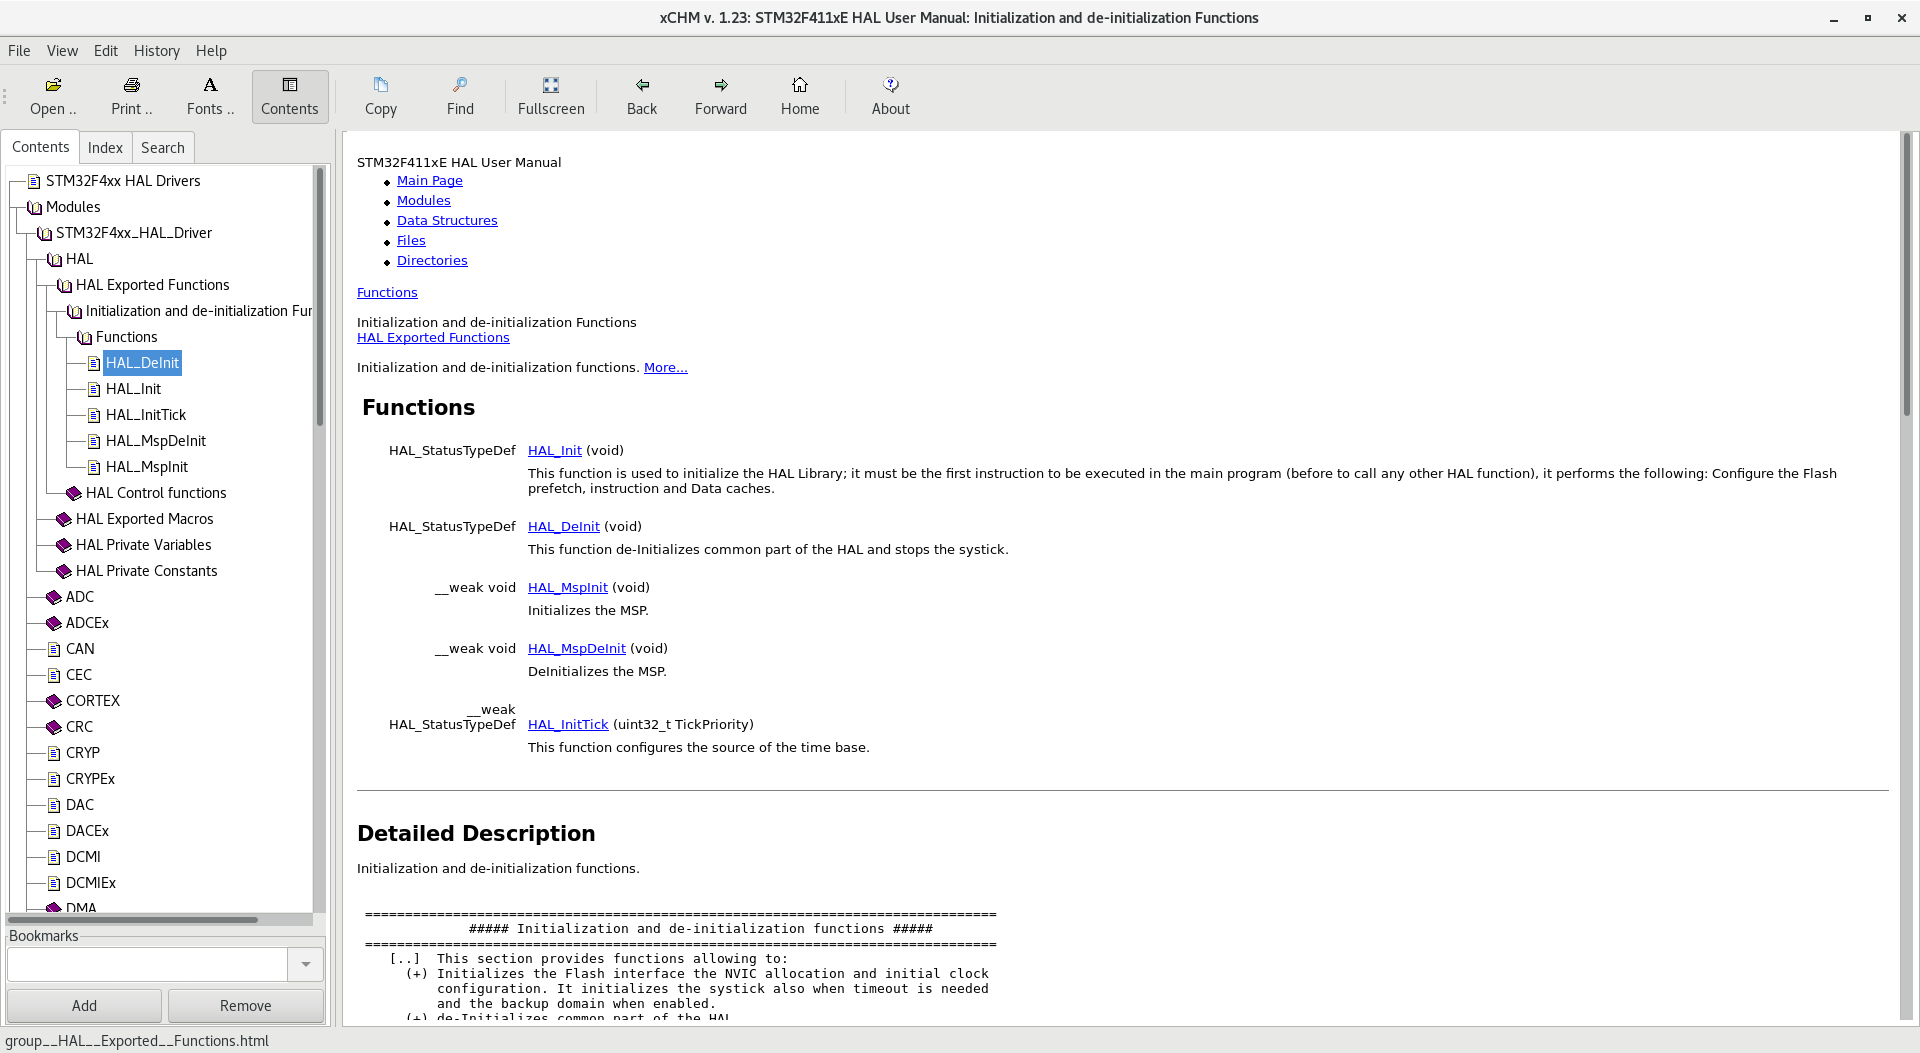The image size is (1920, 1053).
Task: Switch to the Index tab
Action: (x=105, y=148)
